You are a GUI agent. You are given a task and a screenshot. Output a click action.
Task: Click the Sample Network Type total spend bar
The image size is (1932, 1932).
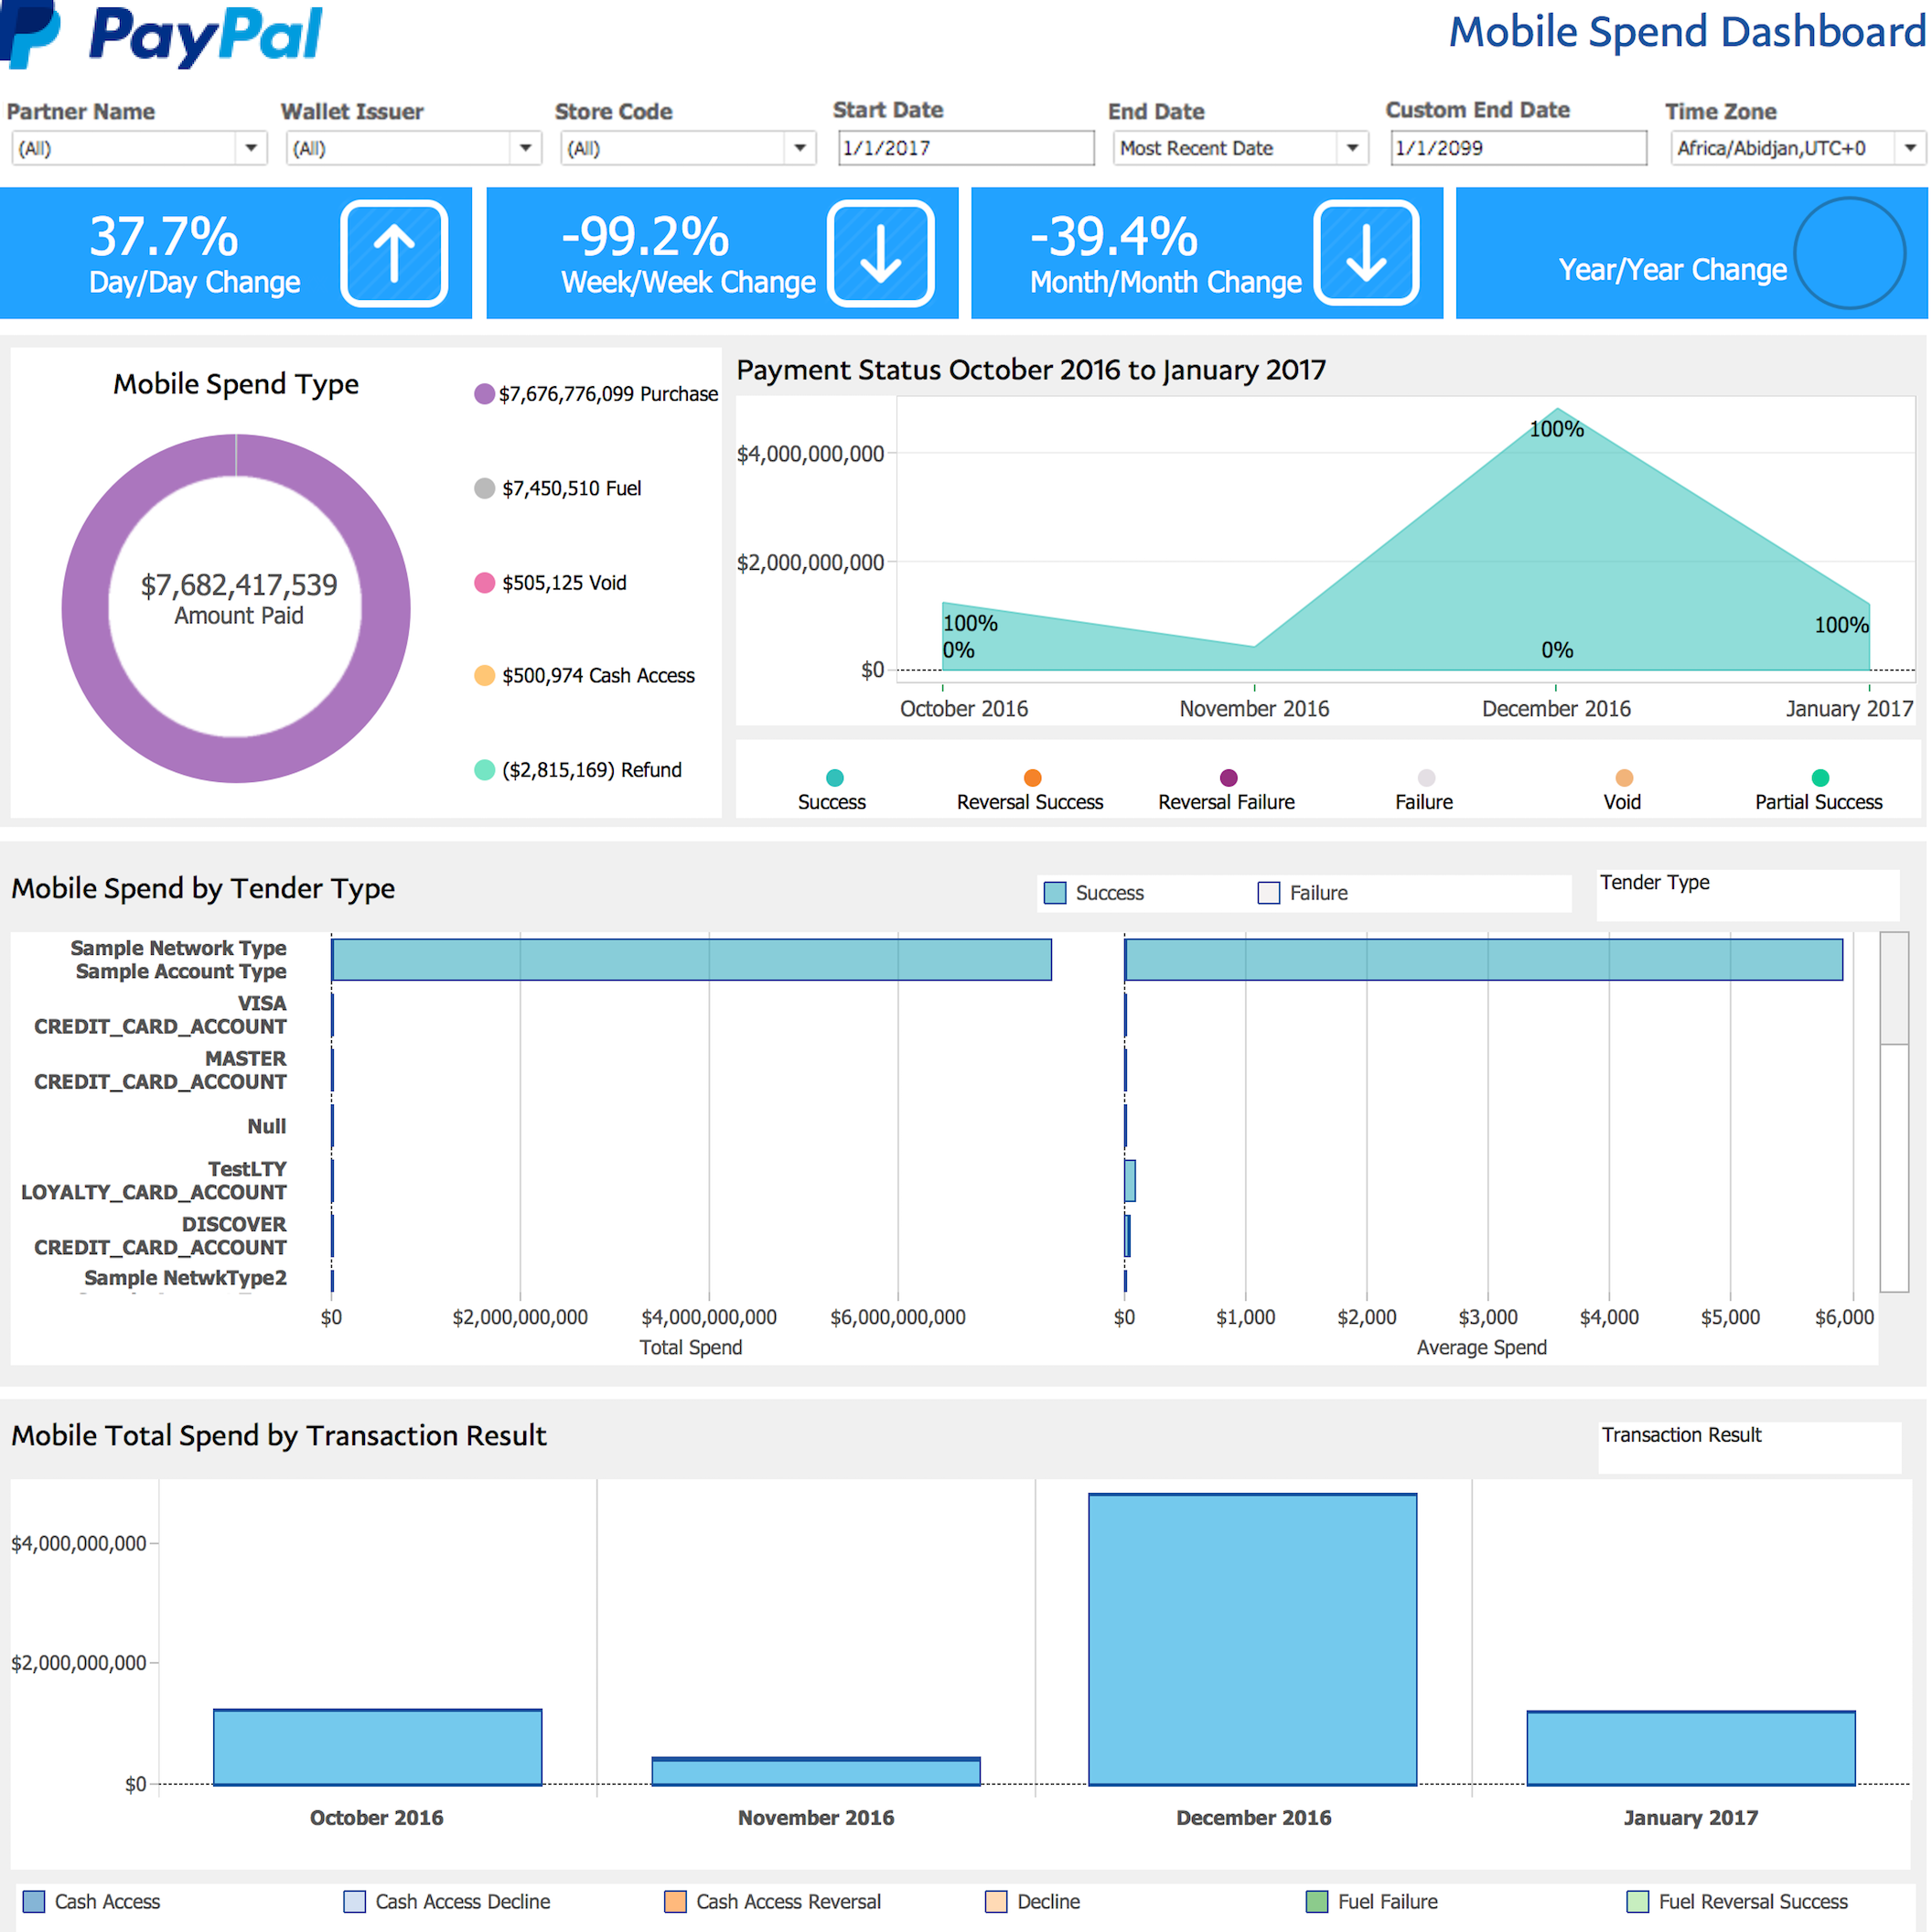[x=691, y=960]
